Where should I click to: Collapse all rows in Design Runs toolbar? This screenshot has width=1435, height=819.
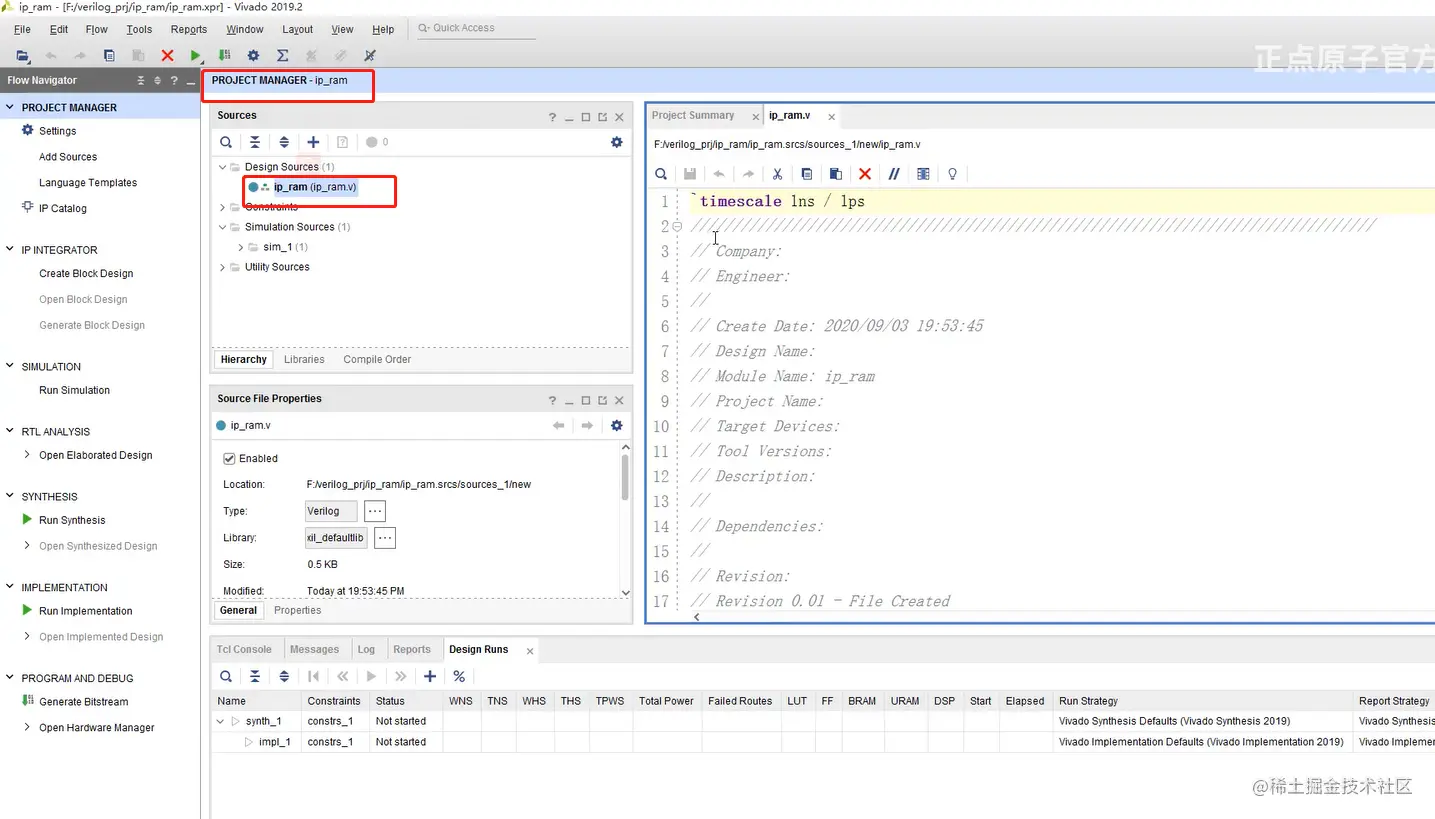[255, 677]
